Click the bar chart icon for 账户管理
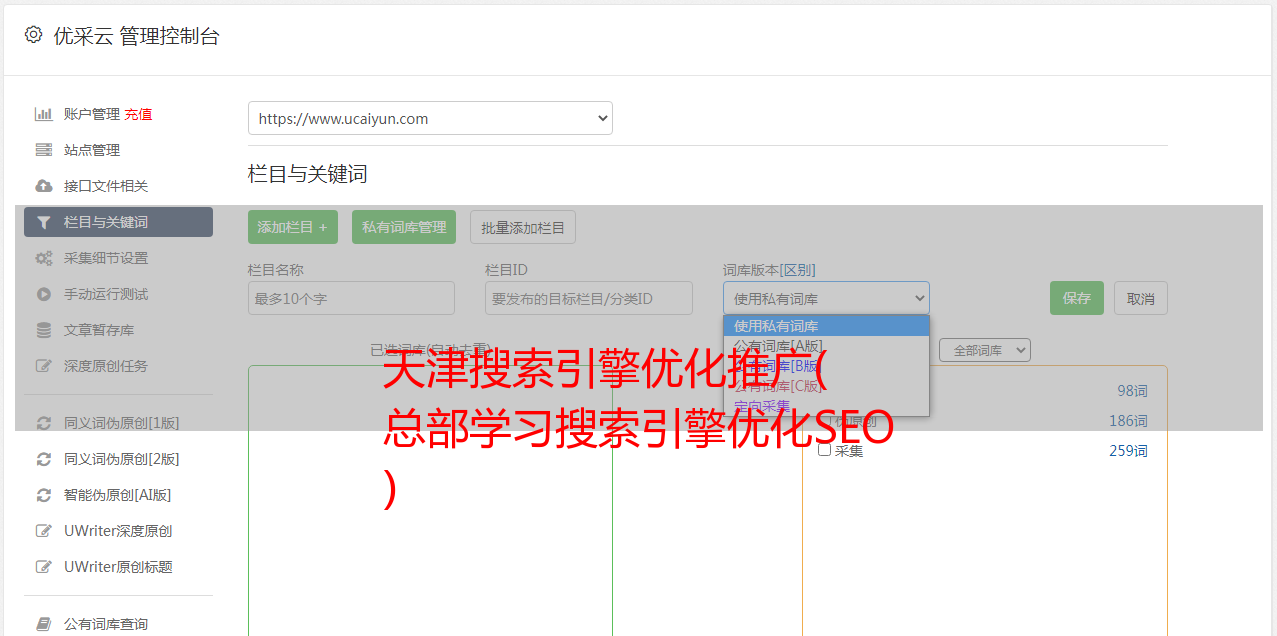The image size is (1277, 636). (x=44, y=114)
